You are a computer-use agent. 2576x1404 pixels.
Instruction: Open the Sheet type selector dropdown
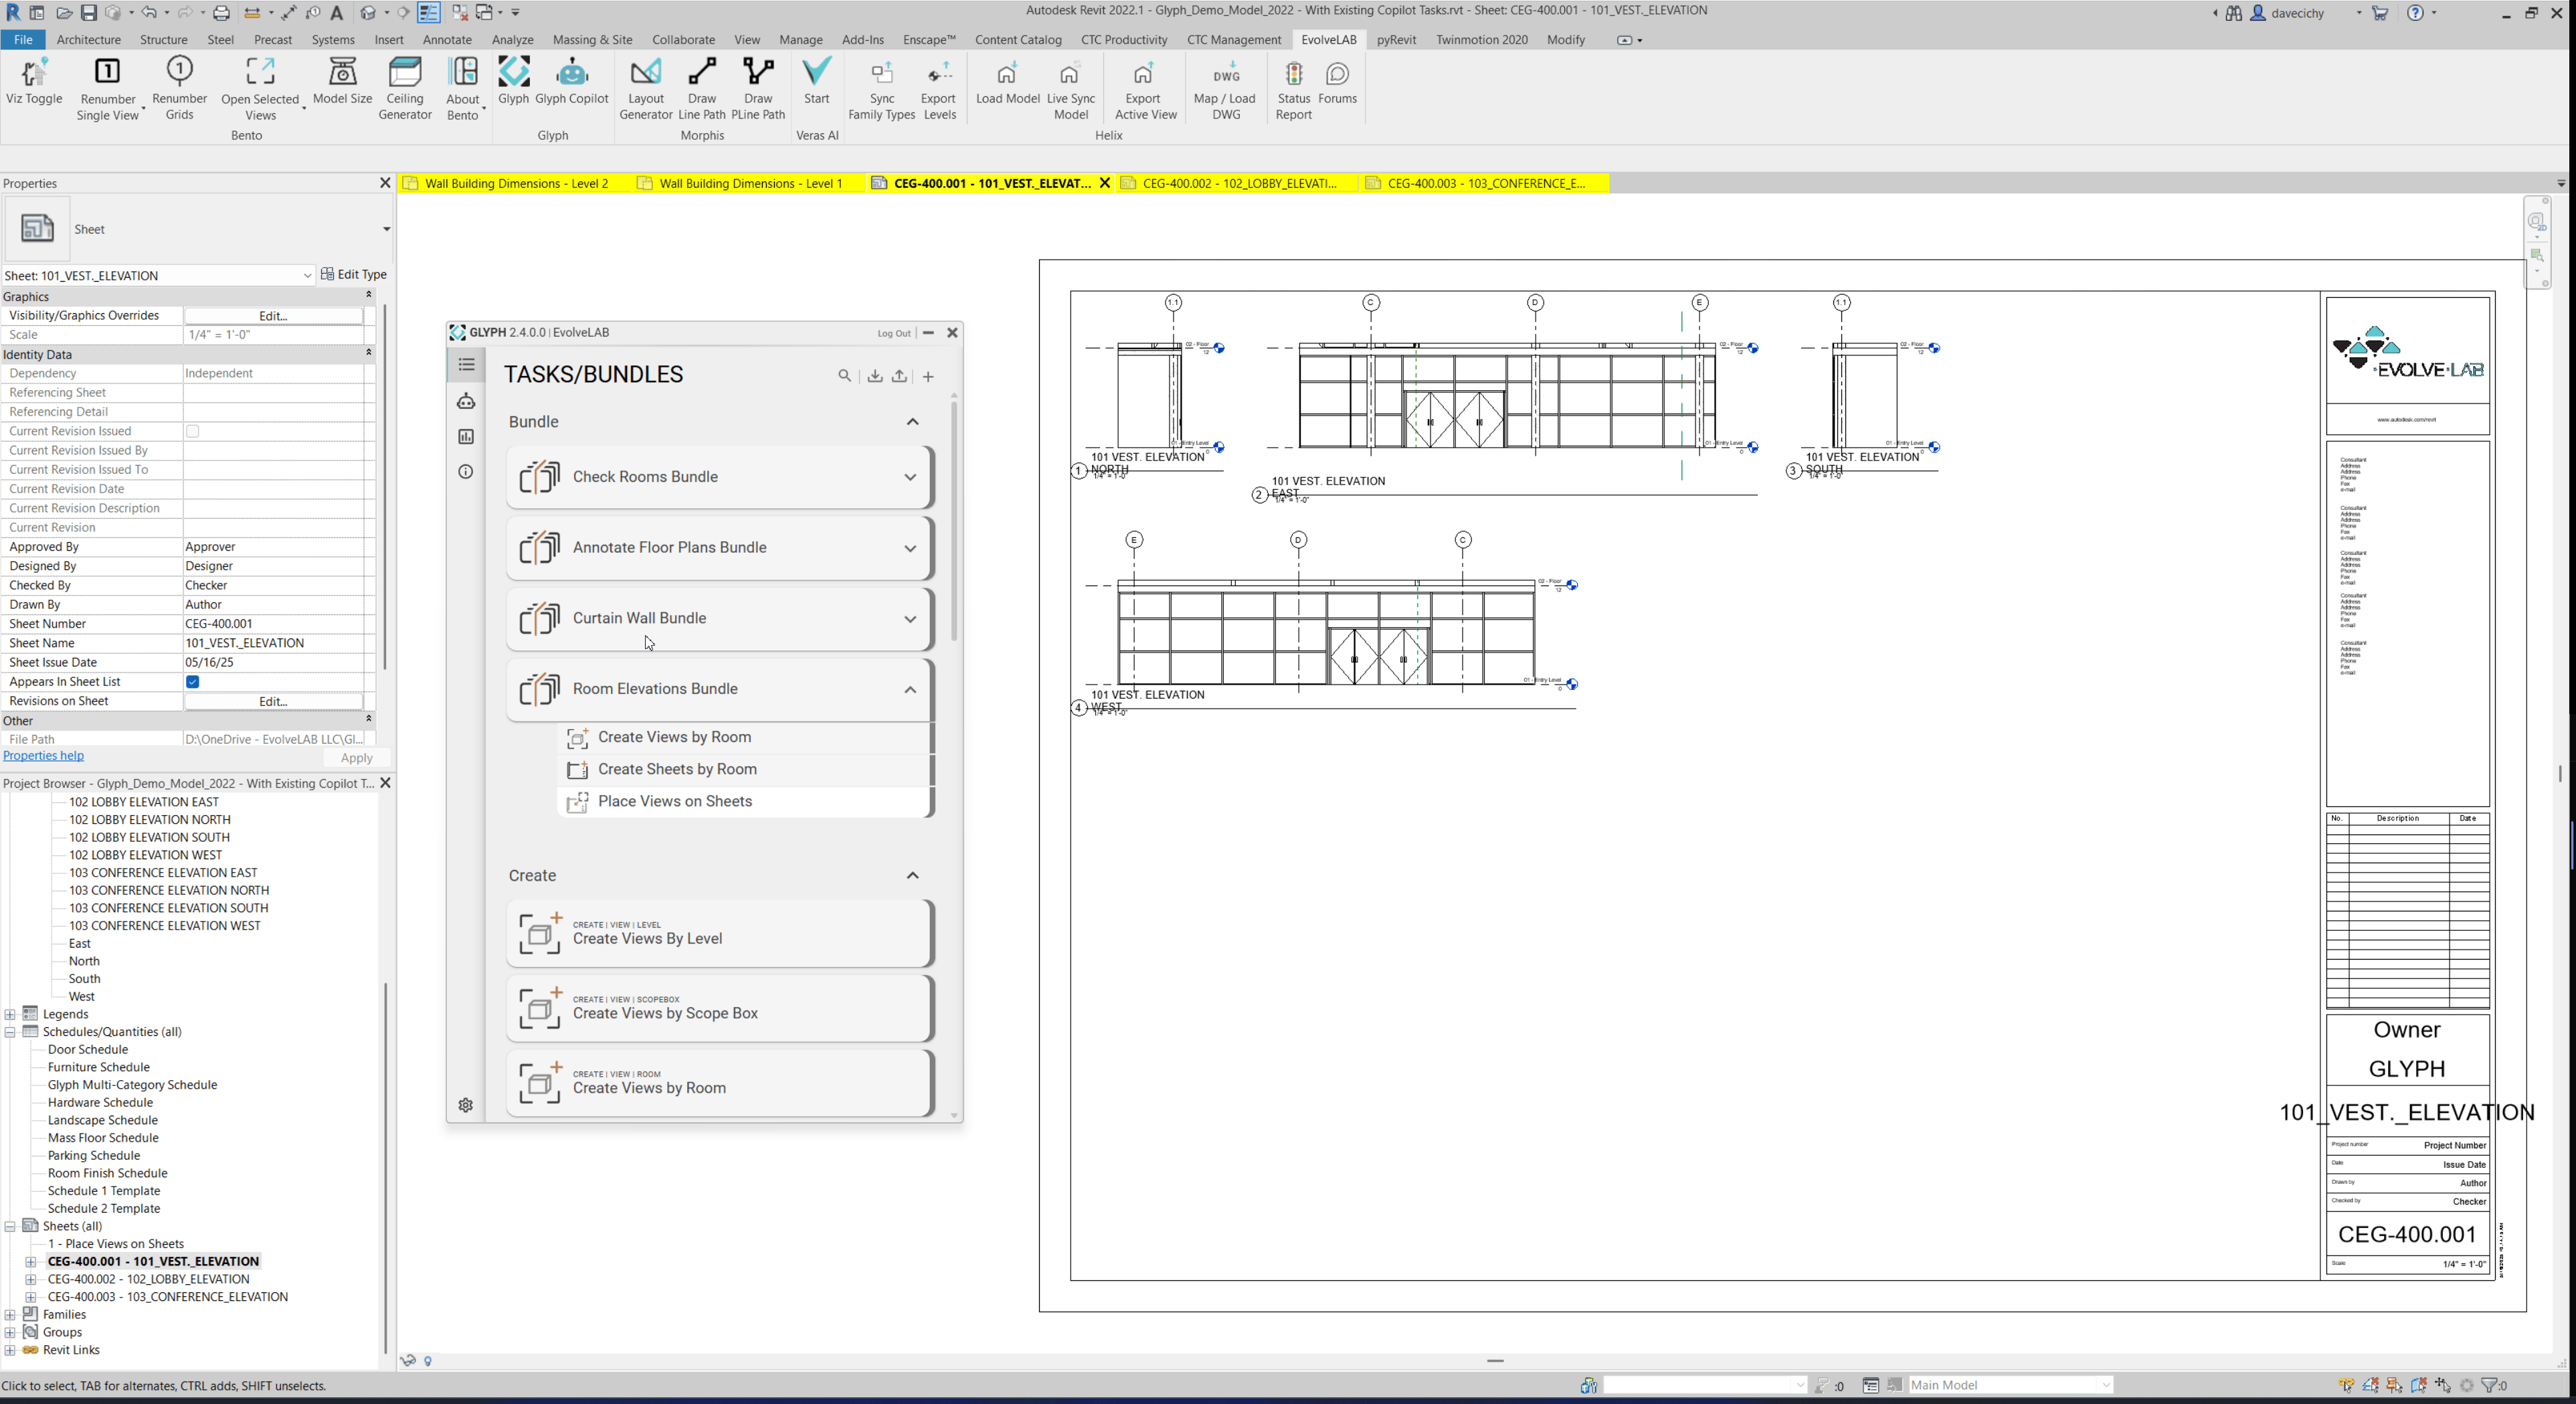tap(386, 229)
